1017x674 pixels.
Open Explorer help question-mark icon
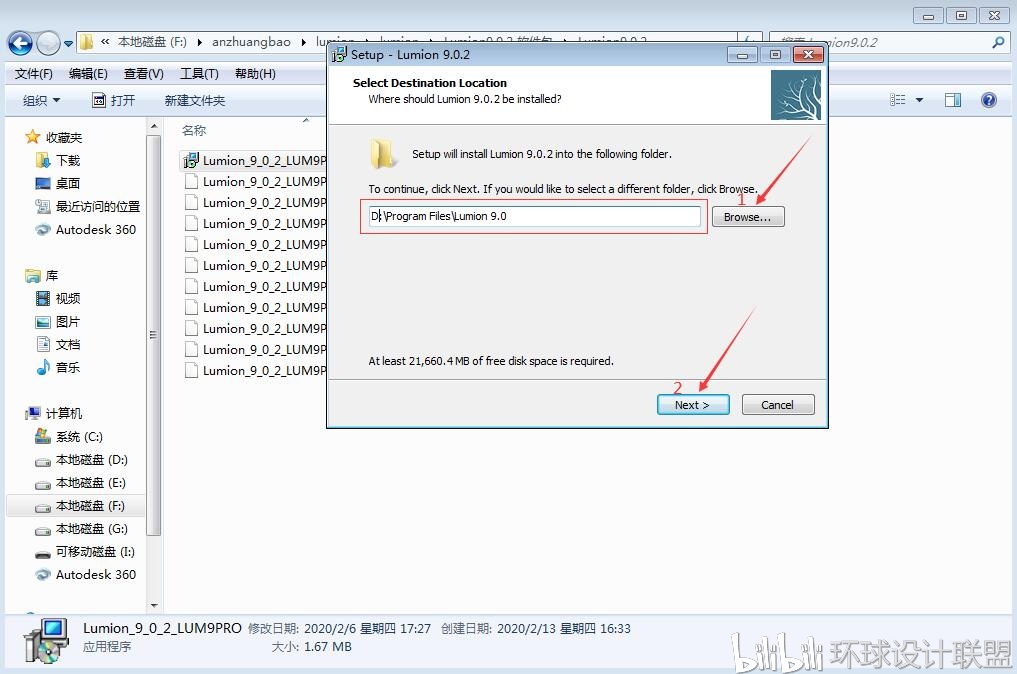point(988,100)
